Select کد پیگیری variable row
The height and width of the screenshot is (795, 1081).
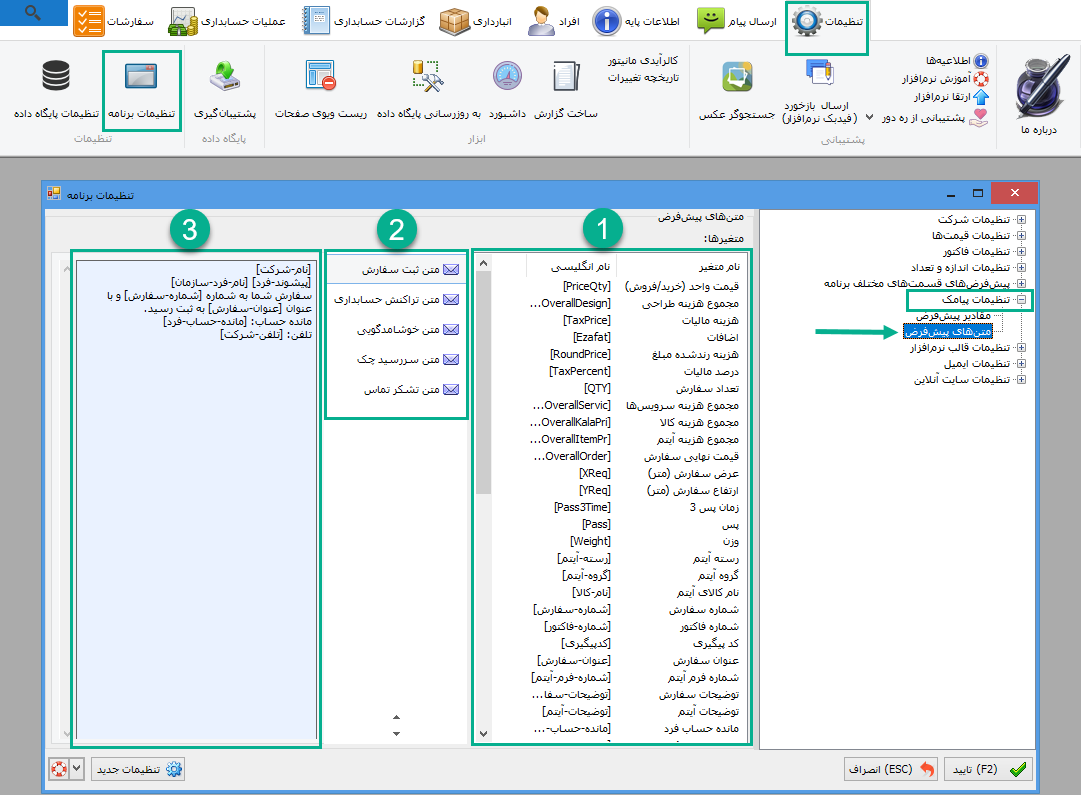coord(620,643)
